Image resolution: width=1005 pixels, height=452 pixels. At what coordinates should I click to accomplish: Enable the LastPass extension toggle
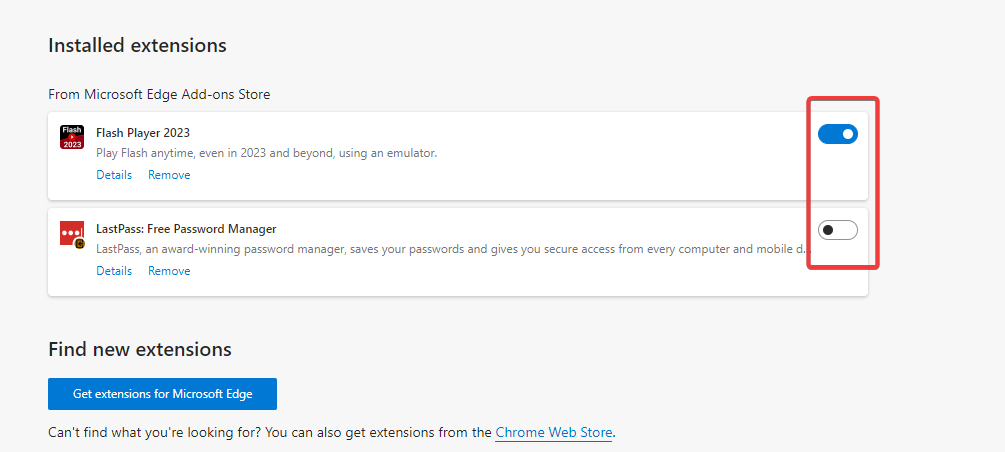(x=838, y=230)
